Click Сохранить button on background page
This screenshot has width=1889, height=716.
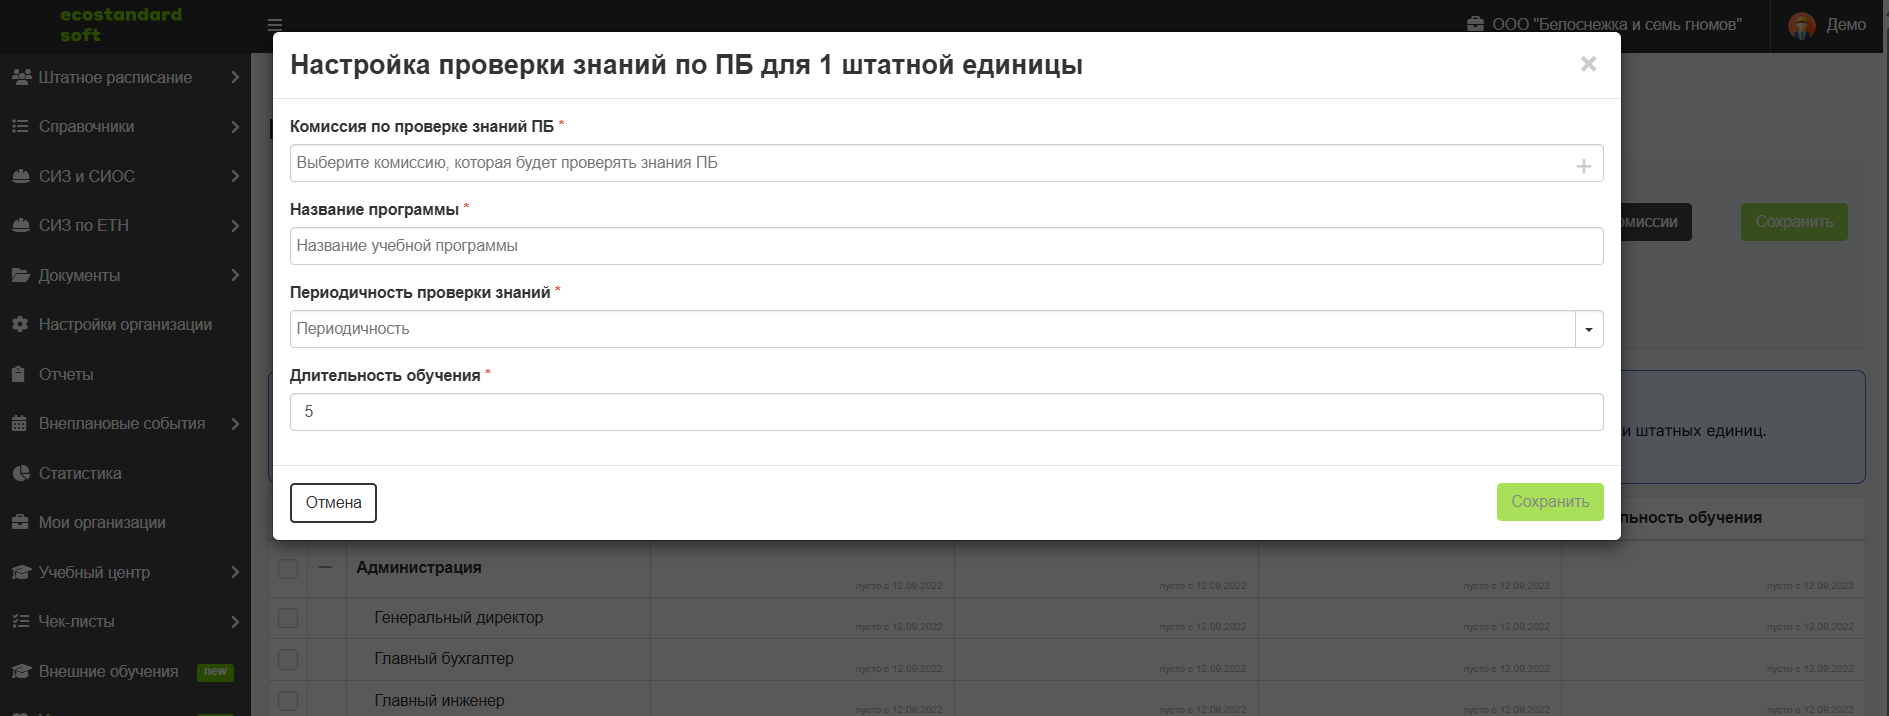coord(1794,222)
